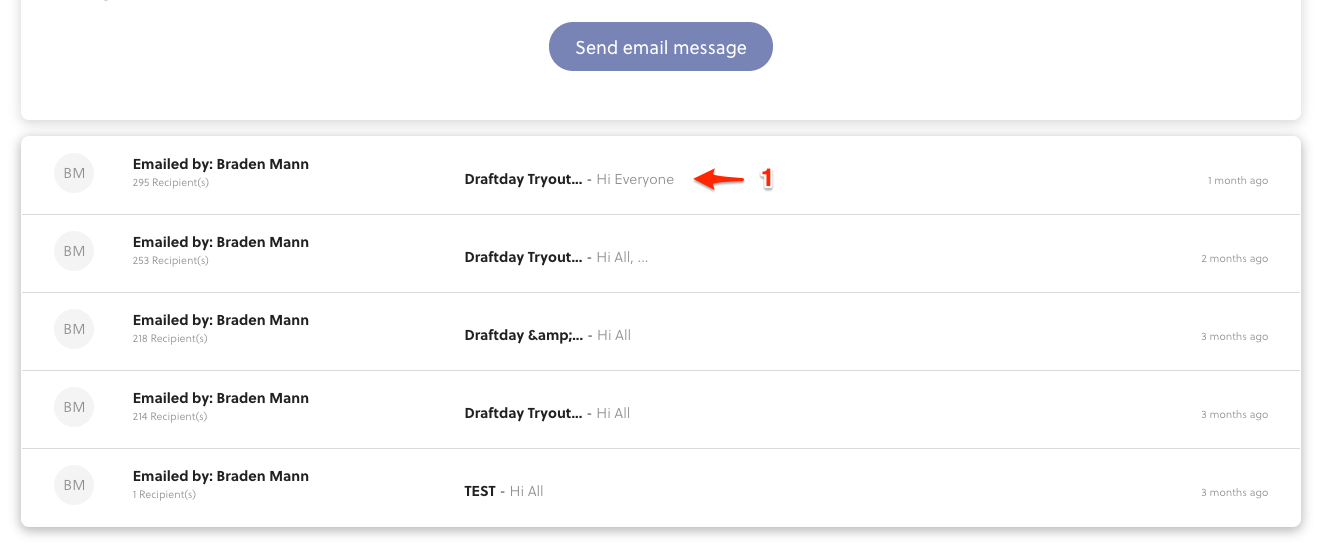The image size is (1317, 544).
Task: Open the email starting "Hi Everyone"
Action: pyautogui.click(x=635, y=180)
